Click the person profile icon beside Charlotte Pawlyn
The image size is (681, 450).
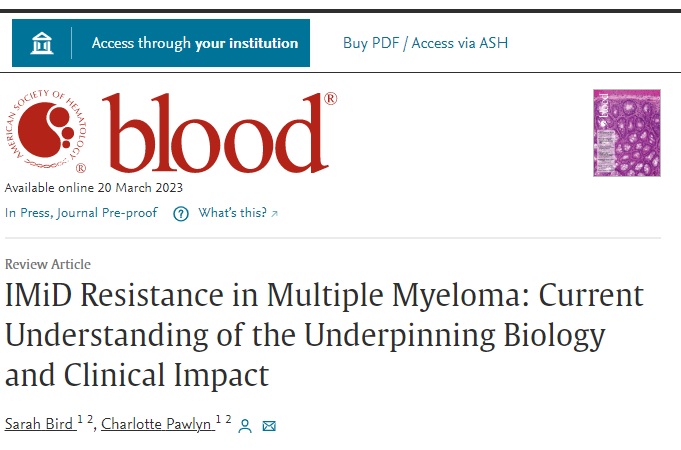click(246, 425)
